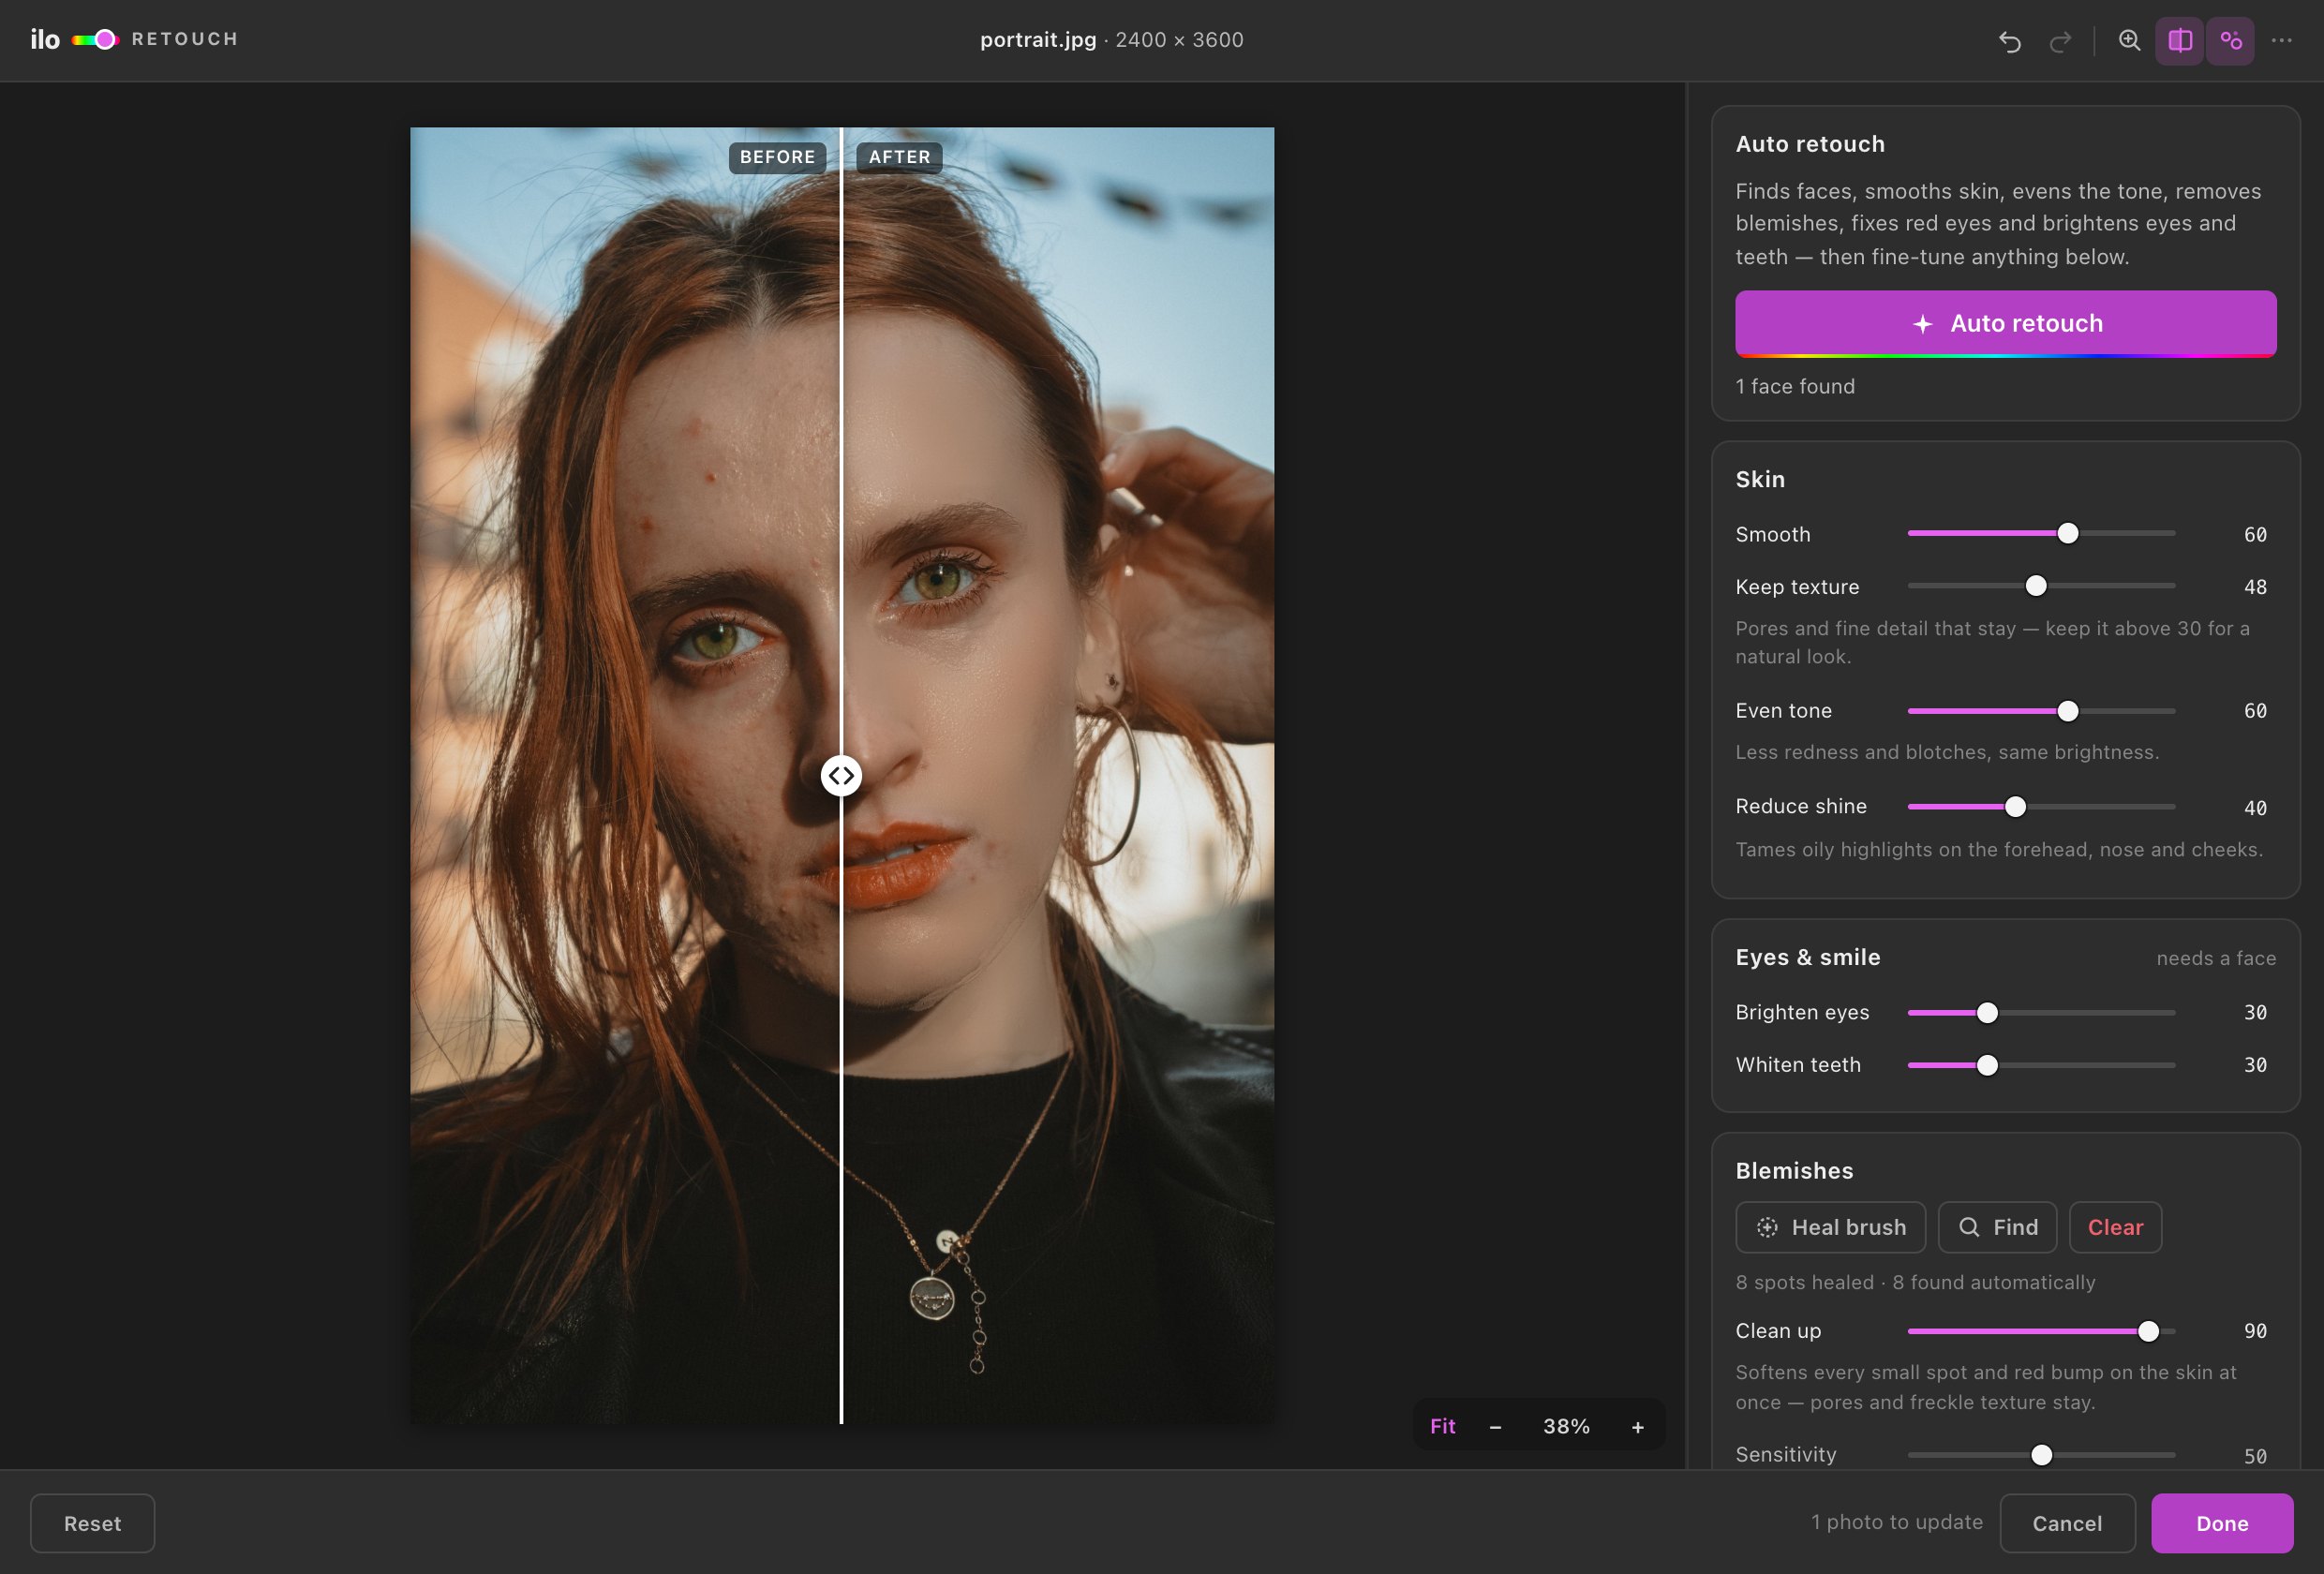Click the Clean up slider thumb
The image size is (2324, 1574).
pos(2148,1331)
